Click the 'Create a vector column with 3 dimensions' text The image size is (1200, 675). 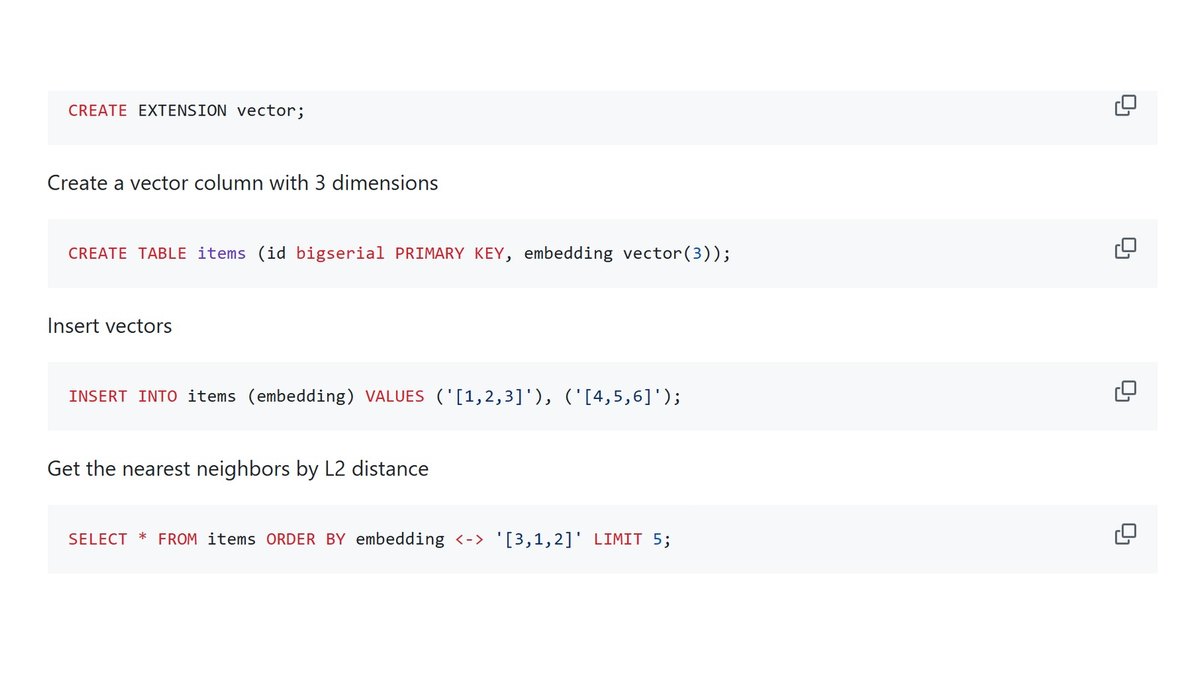[243, 183]
